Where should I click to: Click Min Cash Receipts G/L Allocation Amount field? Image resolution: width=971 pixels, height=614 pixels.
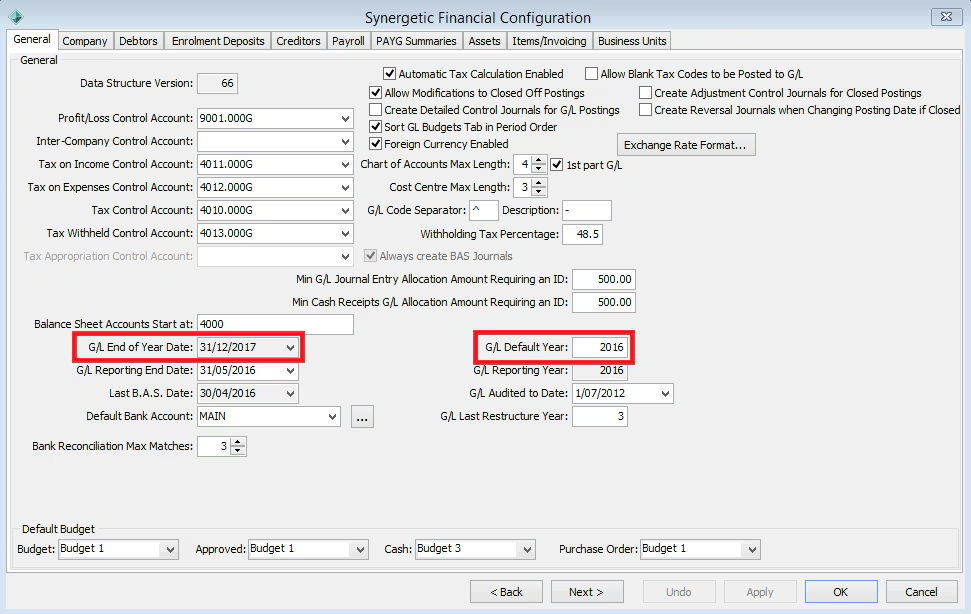[x=604, y=302]
